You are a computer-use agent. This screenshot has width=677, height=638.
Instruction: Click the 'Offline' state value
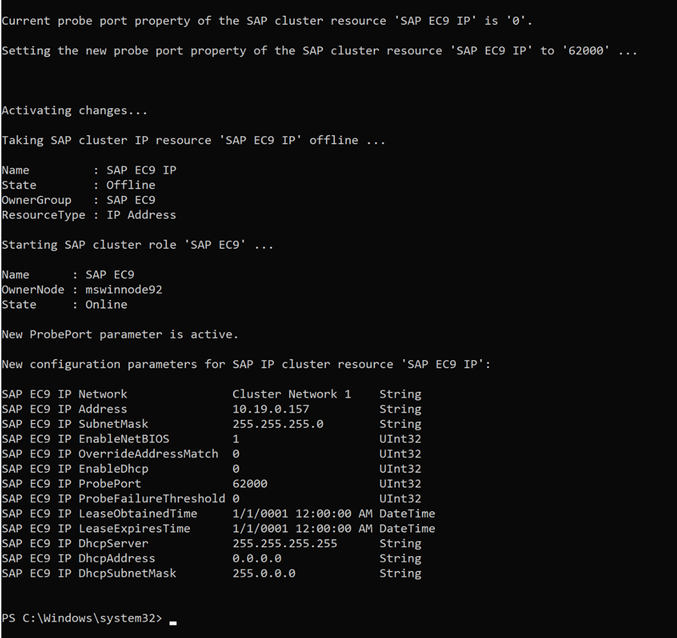tap(131, 185)
